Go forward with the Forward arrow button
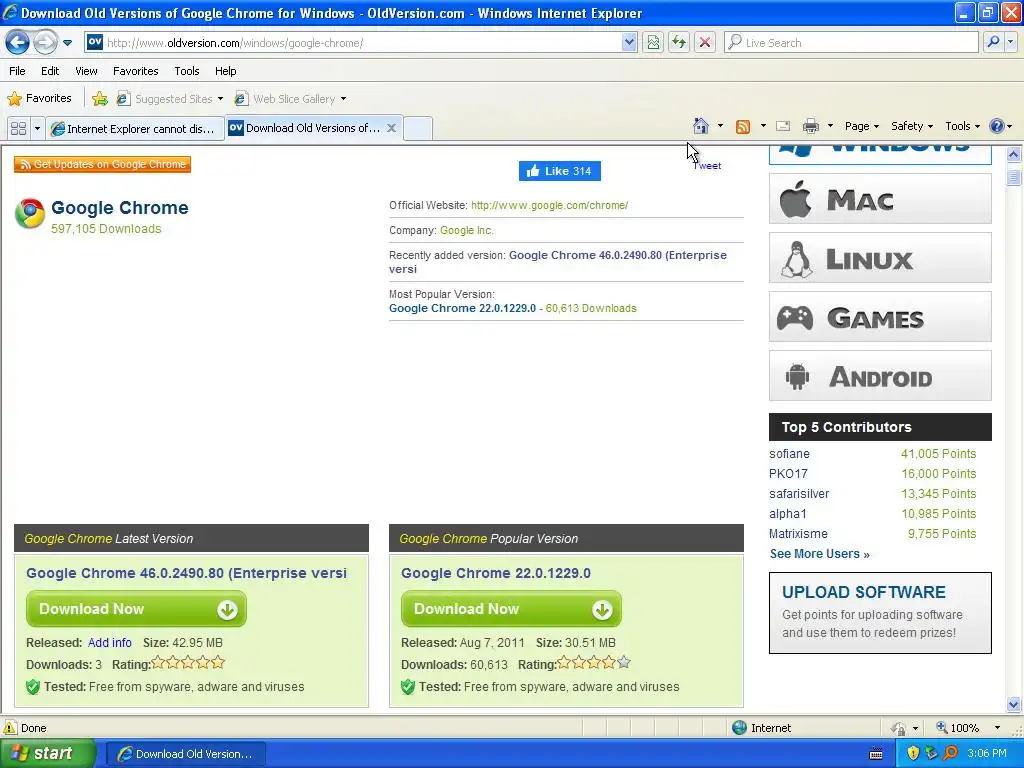 [x=45, y=43]
